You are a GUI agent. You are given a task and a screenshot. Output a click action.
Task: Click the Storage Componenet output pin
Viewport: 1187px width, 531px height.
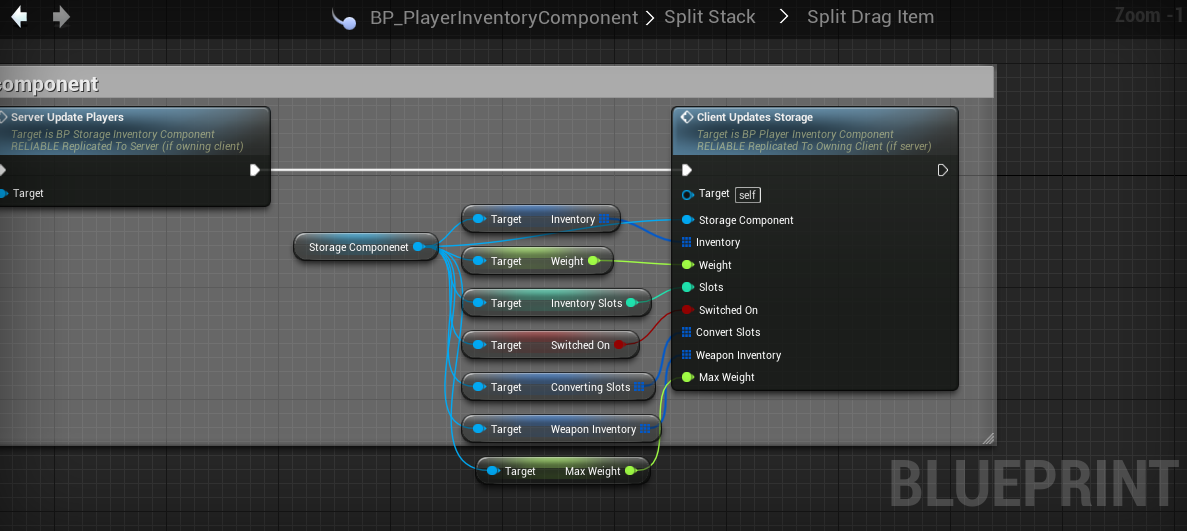coord(419,247)
